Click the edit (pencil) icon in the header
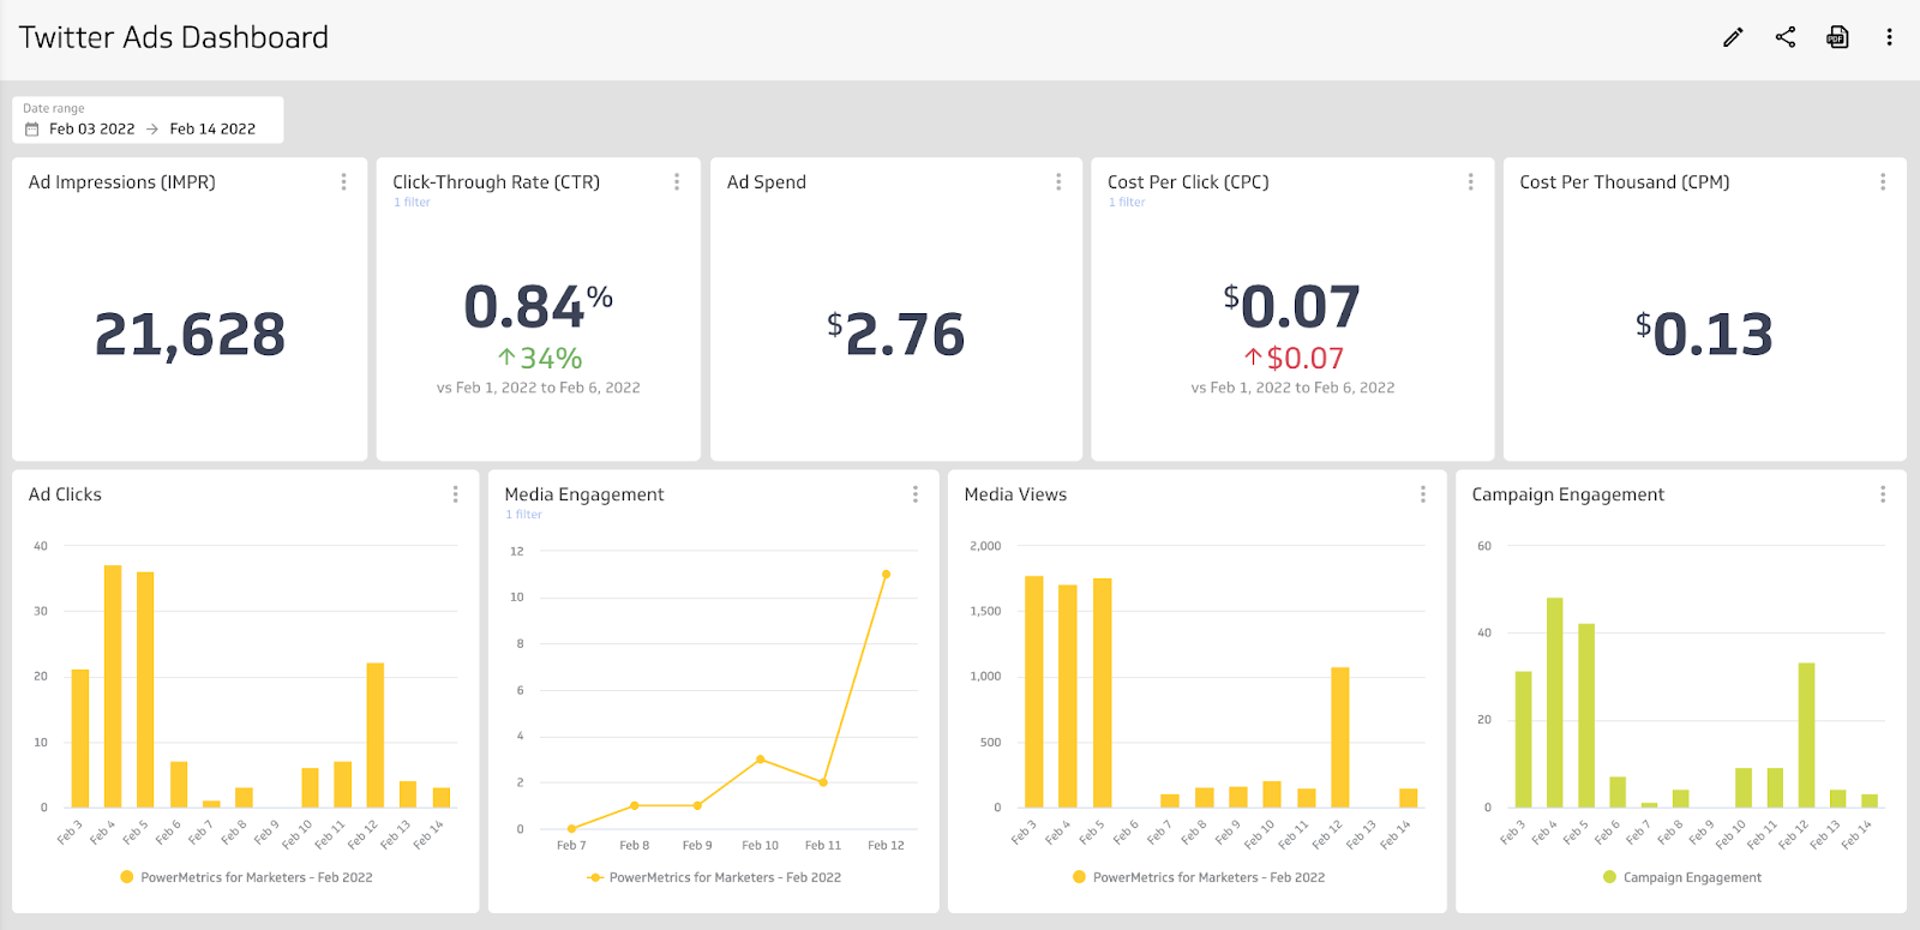The width and height of the screenshot is (1920, 930). point(1733,37)
